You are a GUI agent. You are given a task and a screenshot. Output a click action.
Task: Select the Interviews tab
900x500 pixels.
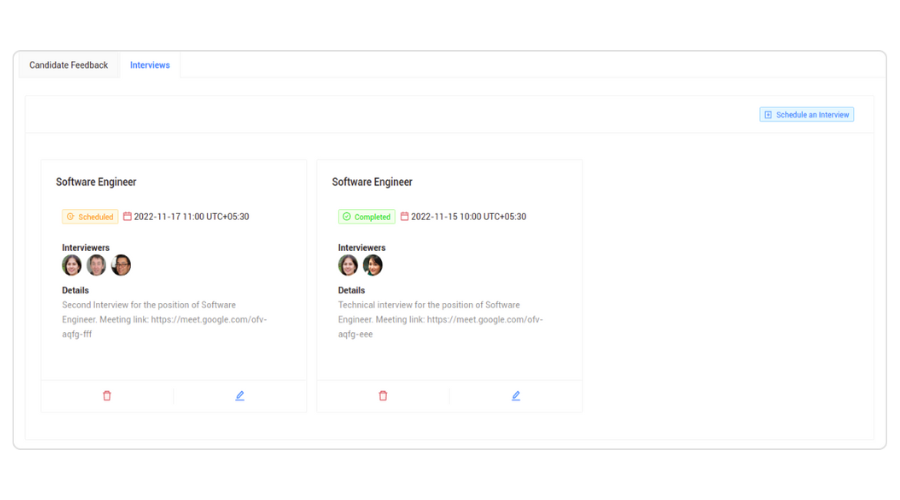(150, 65)
